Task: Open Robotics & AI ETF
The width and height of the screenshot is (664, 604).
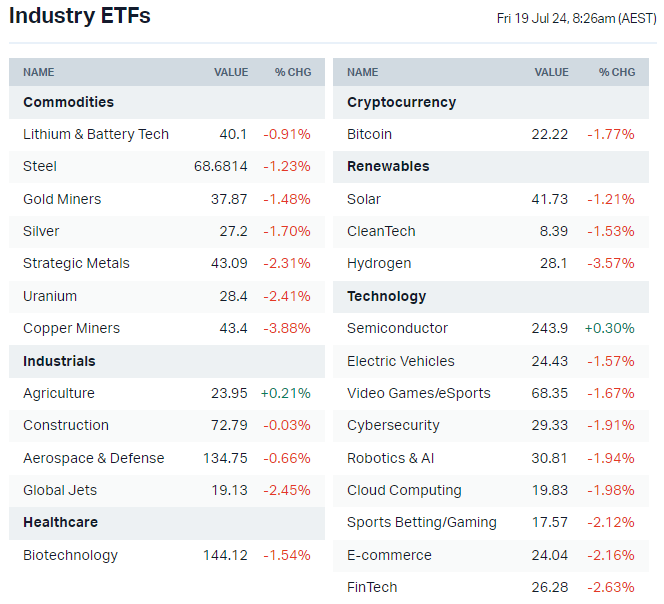Action: point(390,458)
